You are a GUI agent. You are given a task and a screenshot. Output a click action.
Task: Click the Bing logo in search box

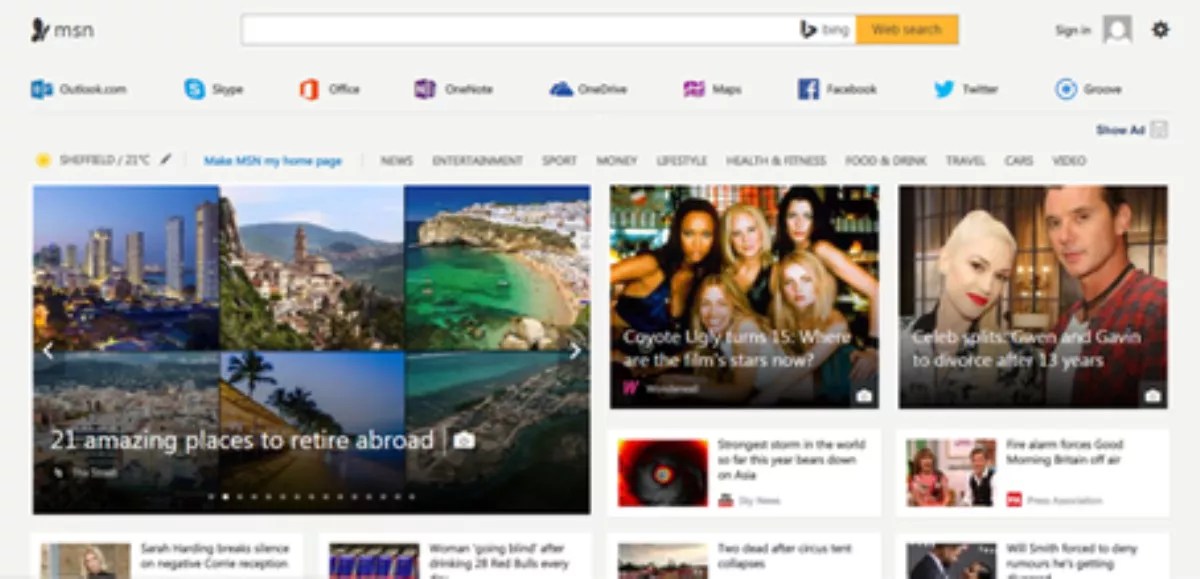[x=824, y=30]
